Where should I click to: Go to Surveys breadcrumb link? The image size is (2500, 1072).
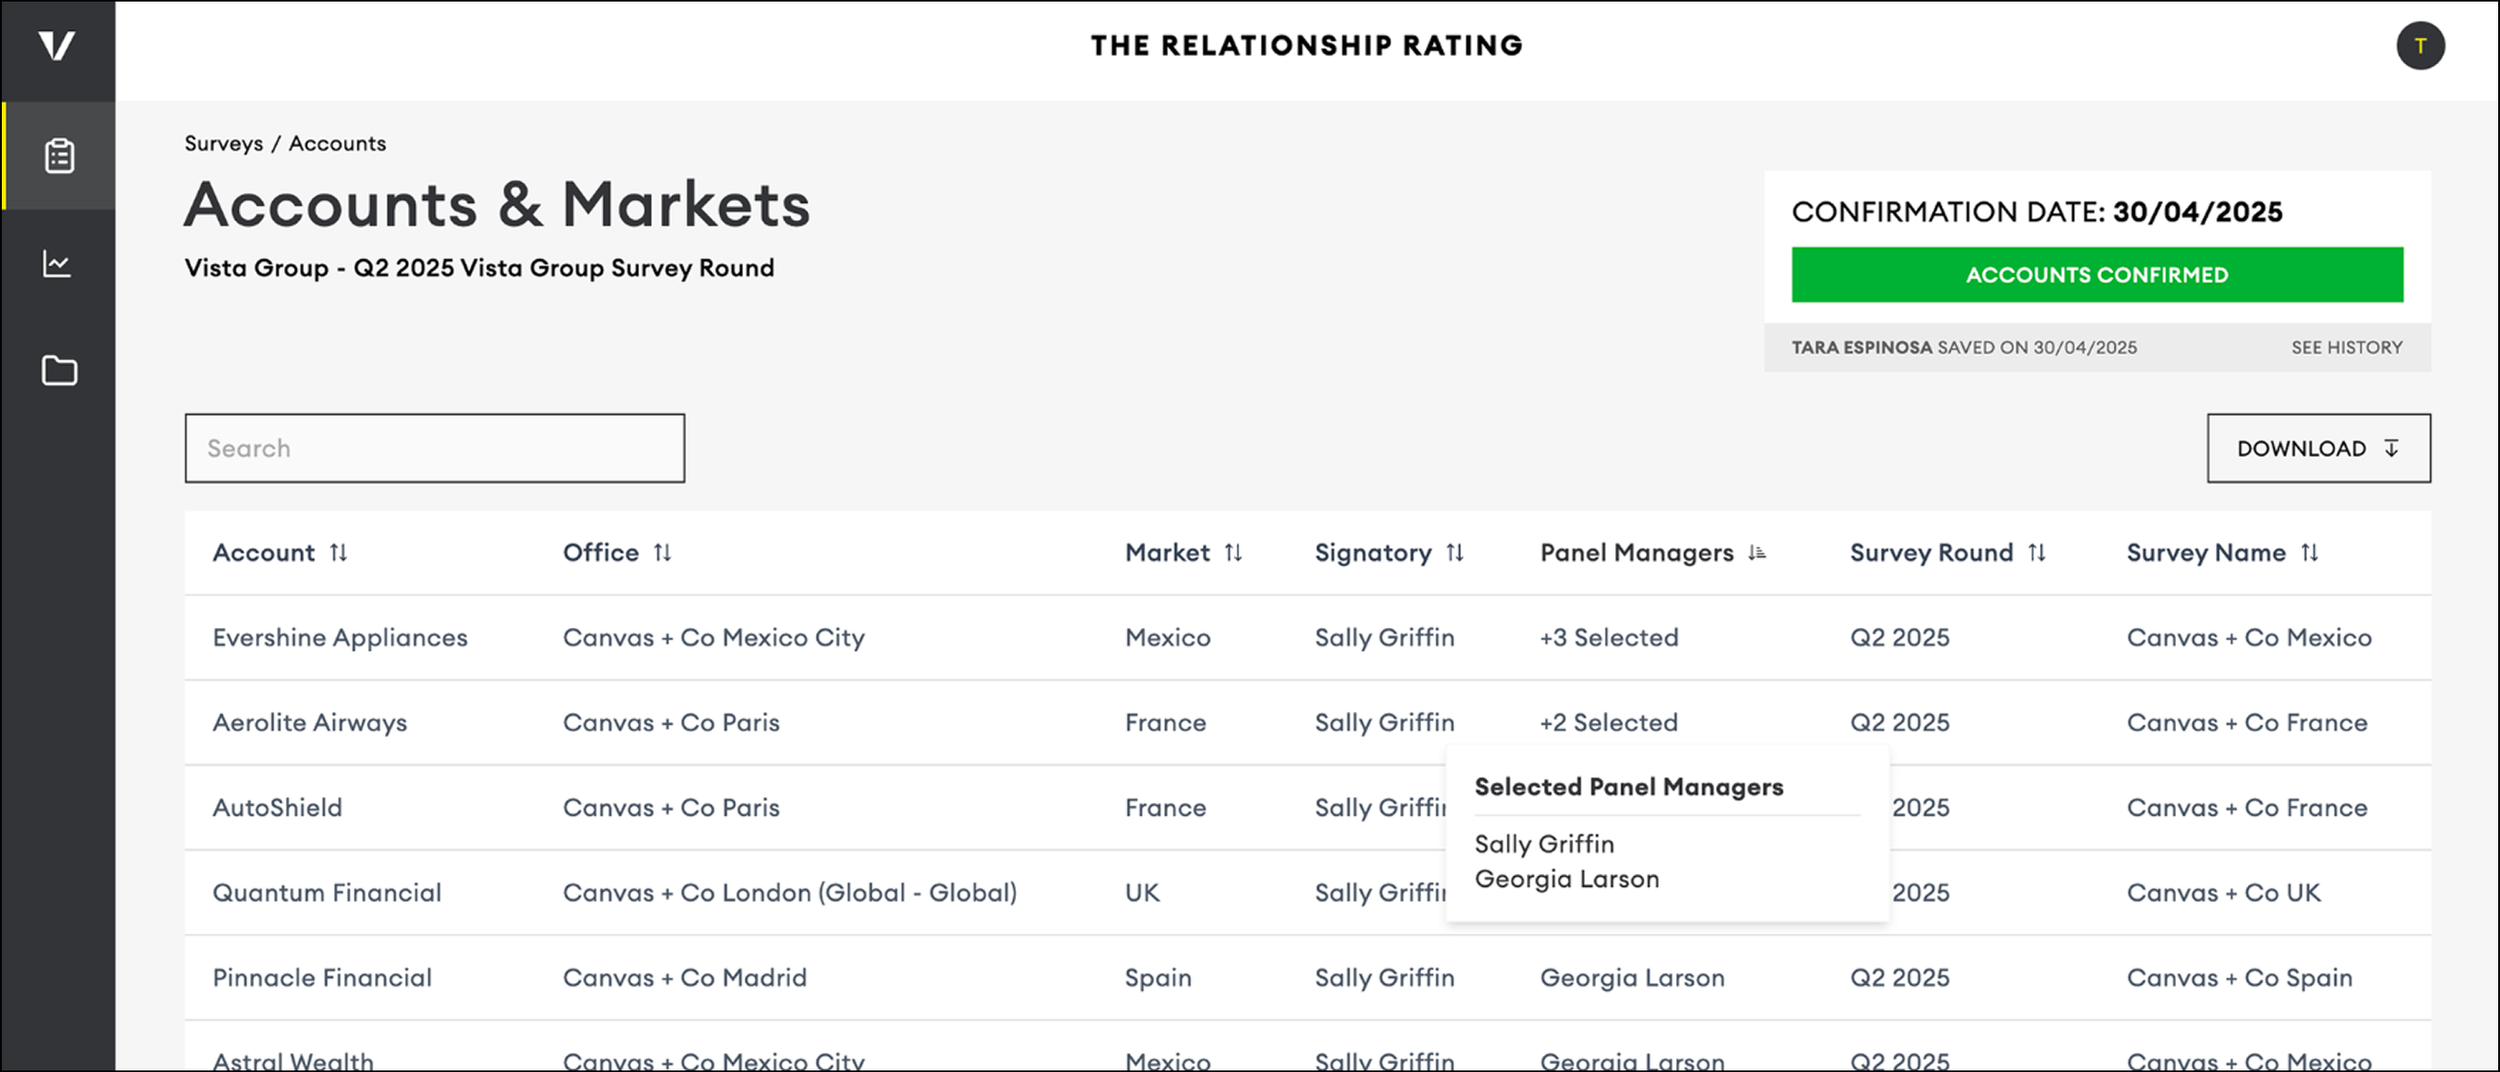(224, 144)
